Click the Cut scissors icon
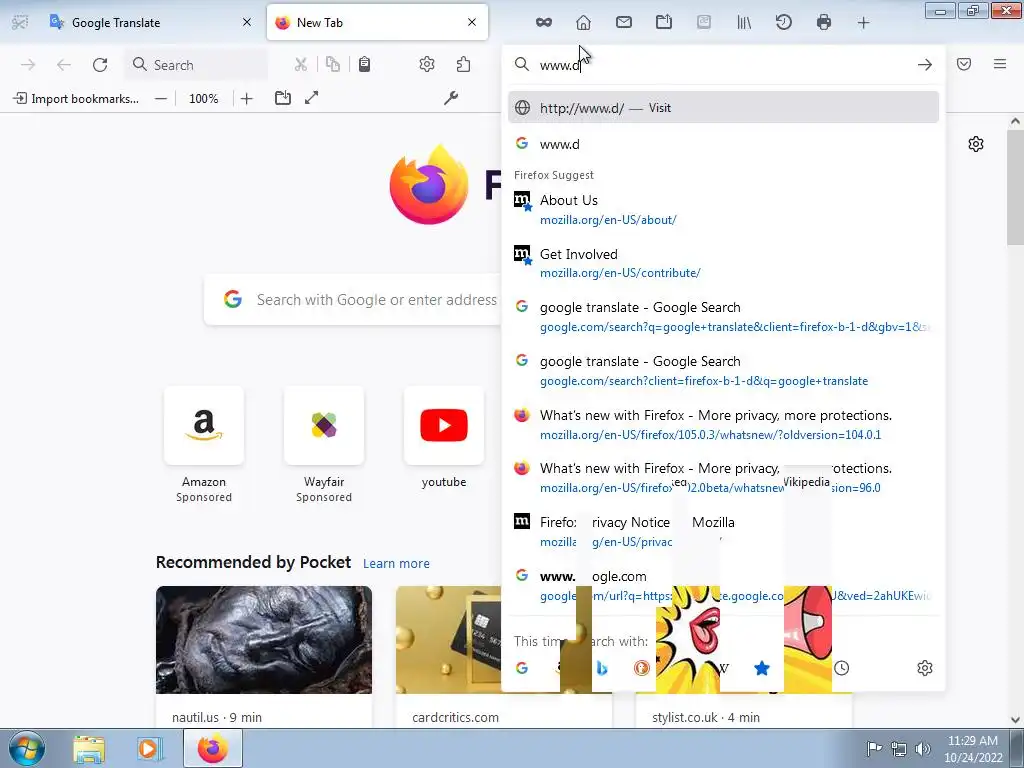1024x768 pixels. (x=300, y=64)
